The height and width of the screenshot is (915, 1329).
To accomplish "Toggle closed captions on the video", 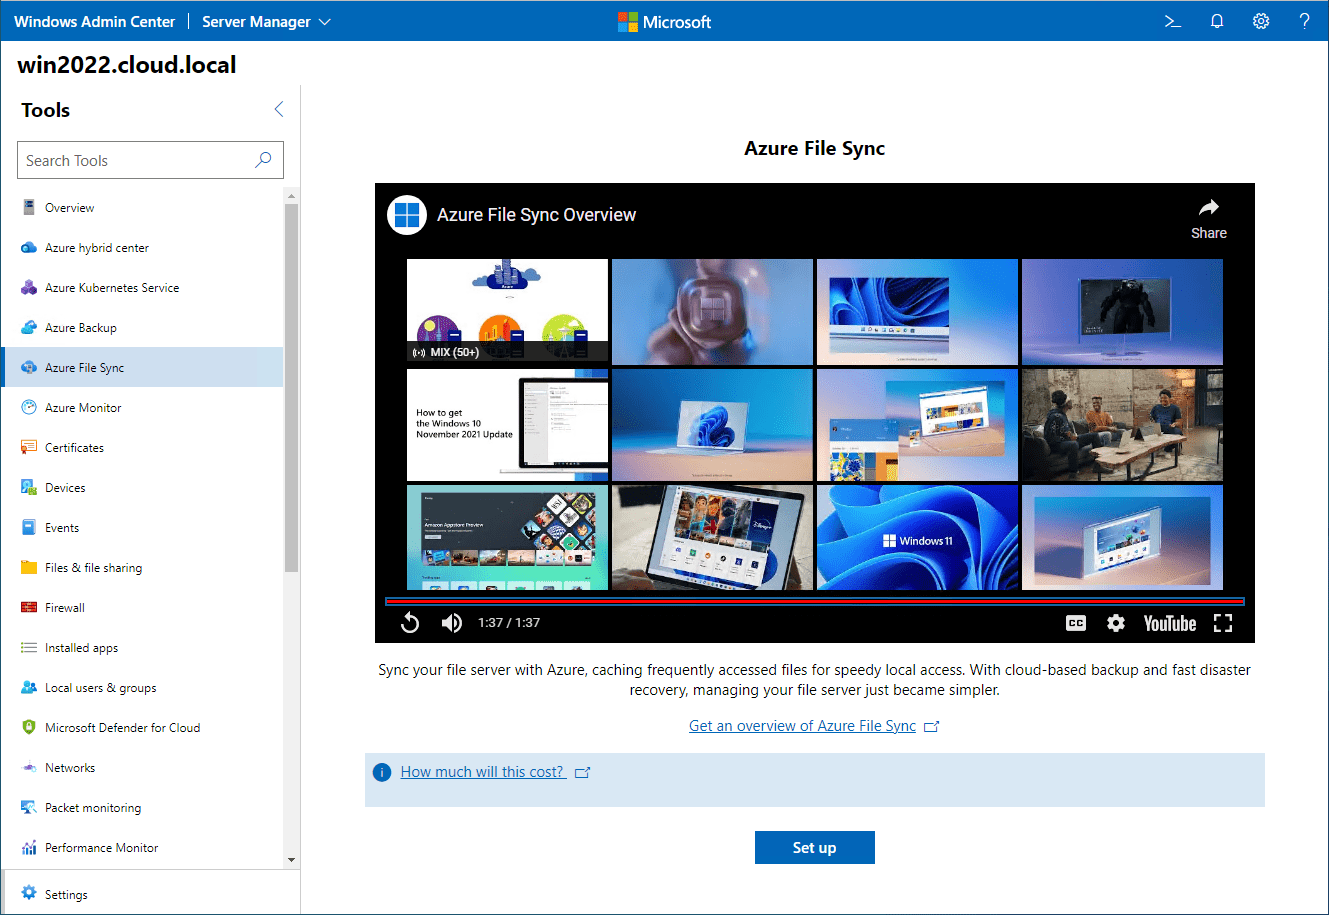I will (x=1076, y=623).
